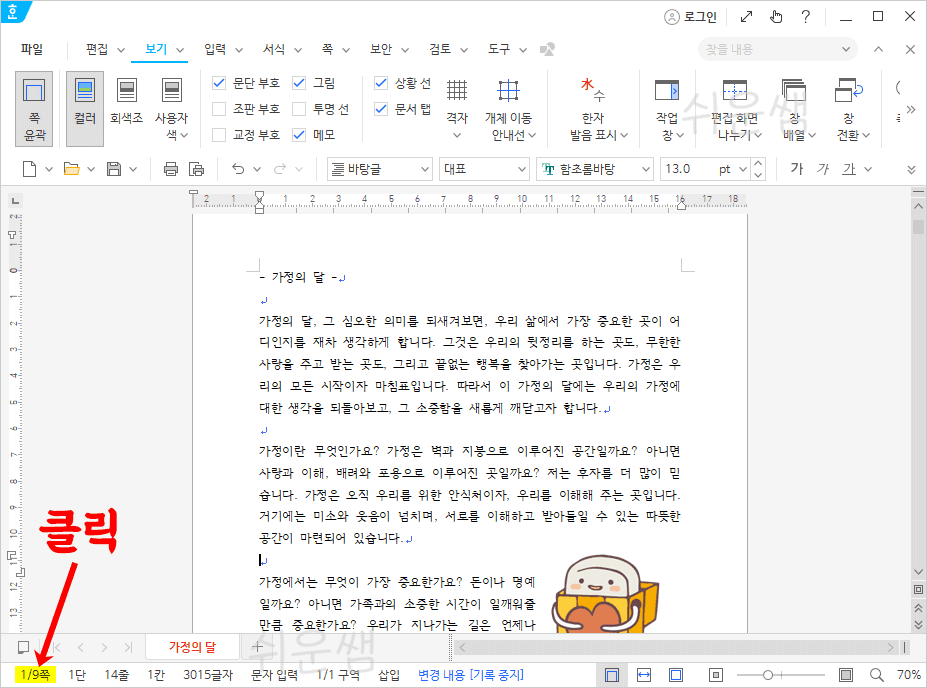This screenshot has width=927, height=688.
Task: Select the 가정의 달 document tab
Action: pyautogui.click(x=195, y=646)
